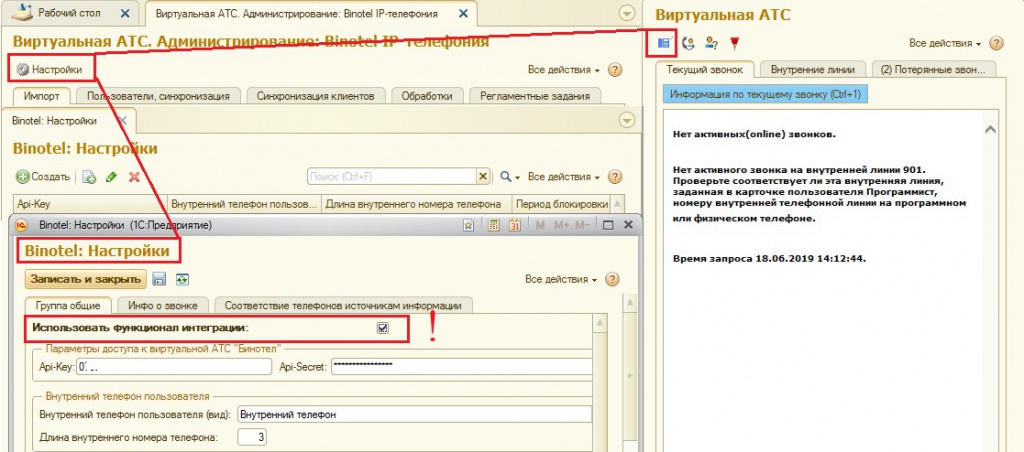Screen dimensions: 1024x452
Task: Open help icon in the Binotel settings list toolbar
Action: click(x=615, y=177)
